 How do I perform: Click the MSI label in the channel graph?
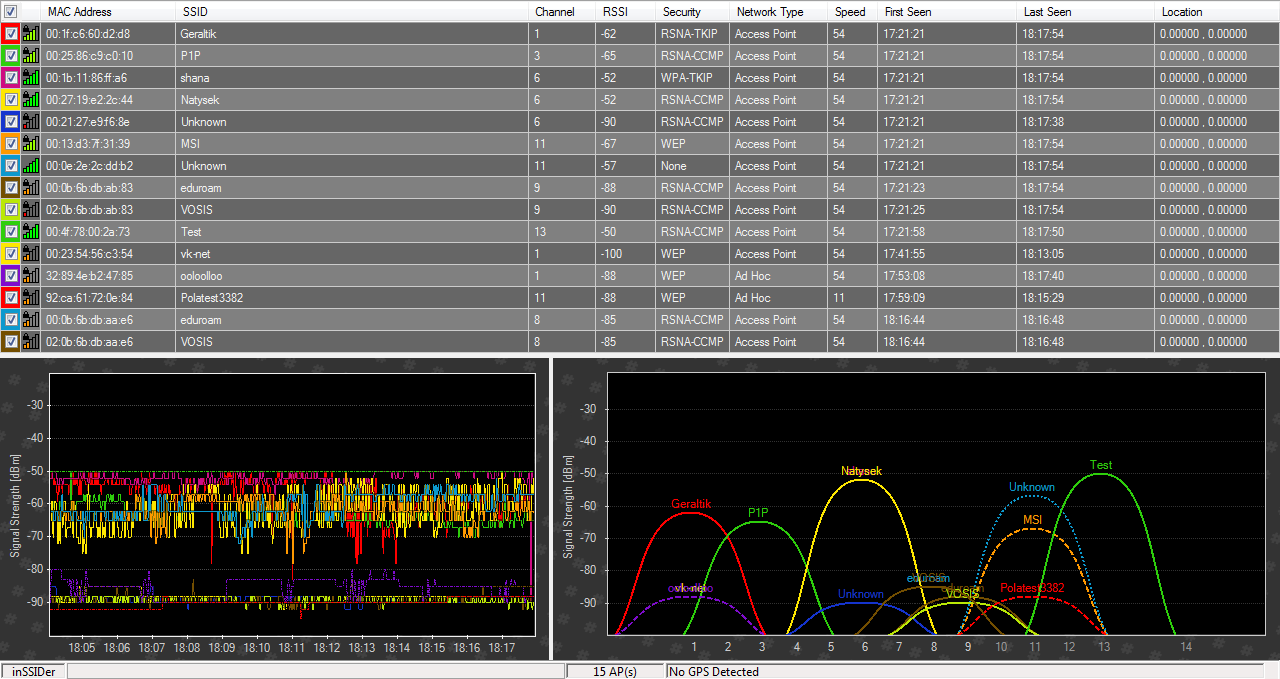click(x=1033, y=520)
